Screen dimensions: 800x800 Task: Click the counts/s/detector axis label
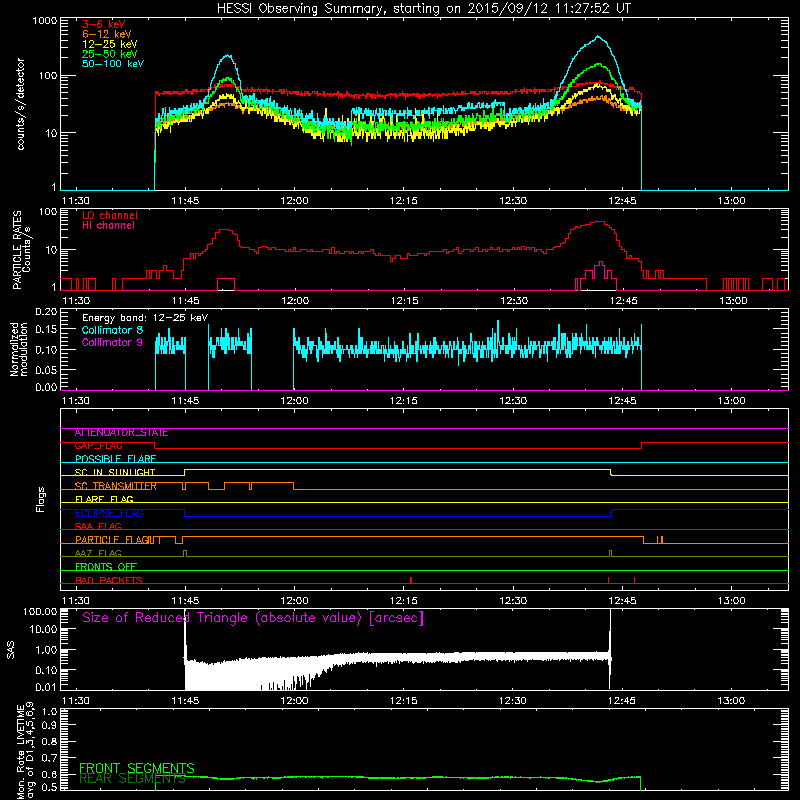[x=20, y=104]
